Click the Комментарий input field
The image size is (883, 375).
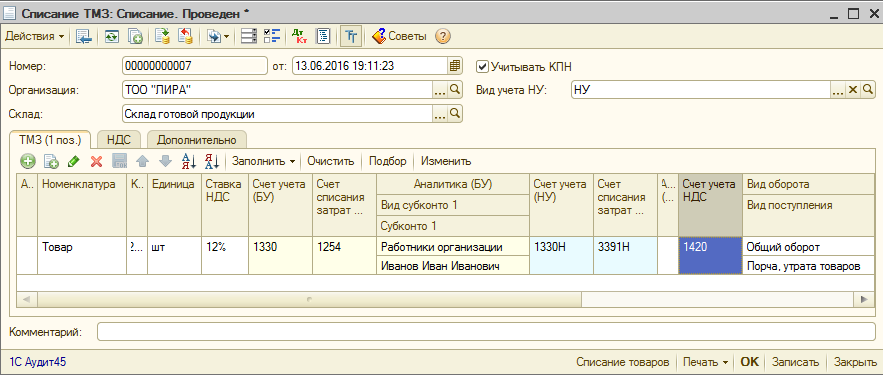(486, 332)
